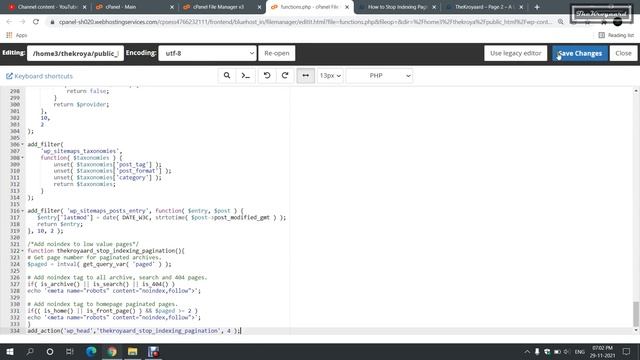Close the functions.php browser tab
This screenshot has height=360, width=640.
[x=347, y=7]
